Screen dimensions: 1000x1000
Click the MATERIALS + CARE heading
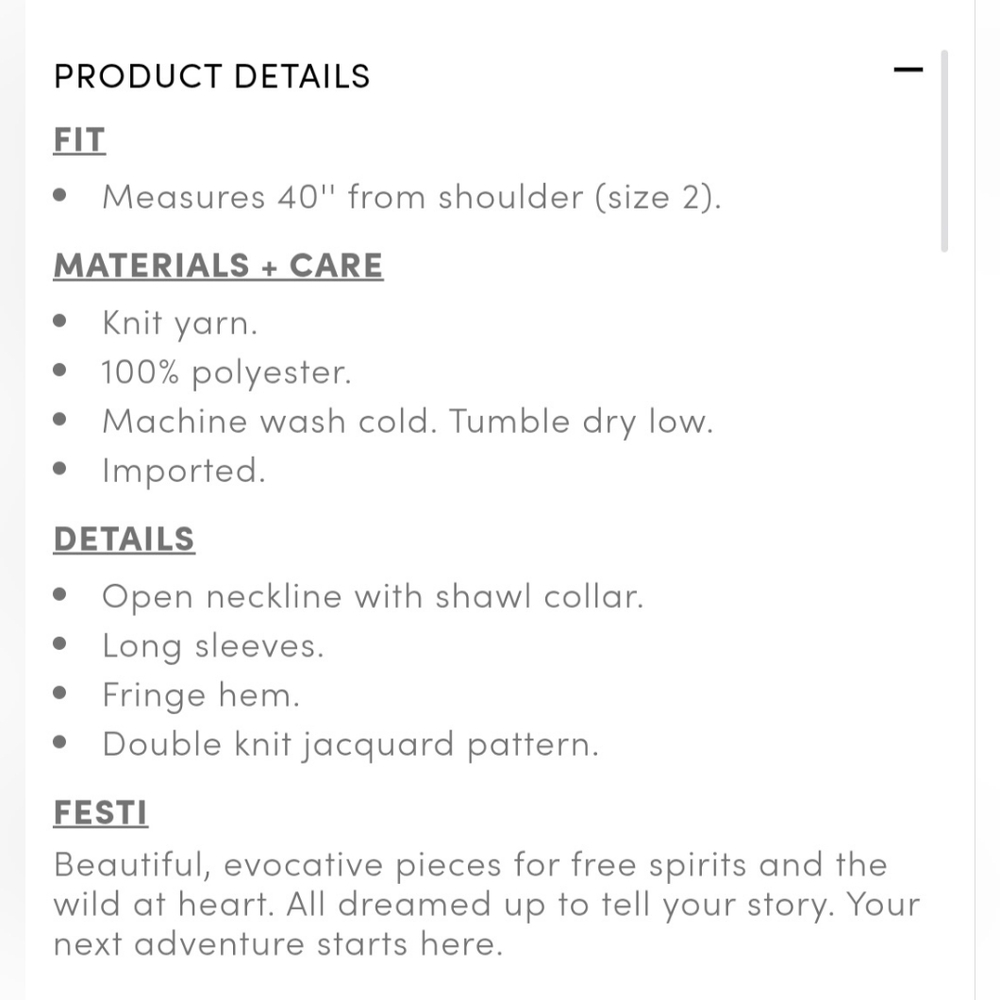tap(218, 266)
